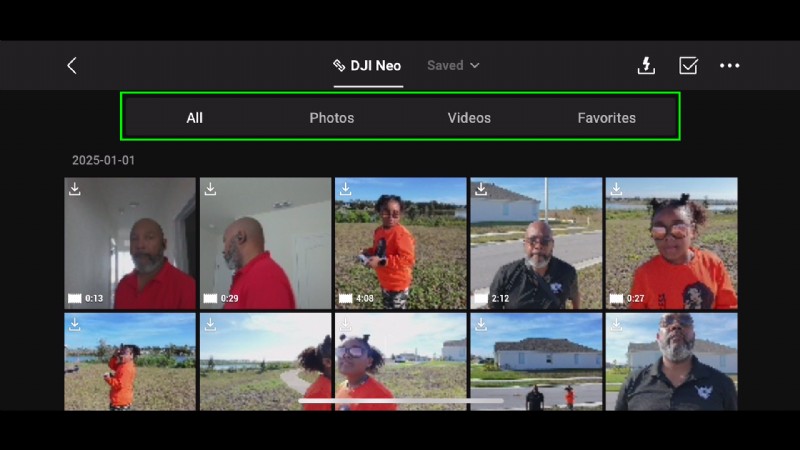Open the three-dot more options menu
The image size is (800, 450).
click(x=729, y=65)
